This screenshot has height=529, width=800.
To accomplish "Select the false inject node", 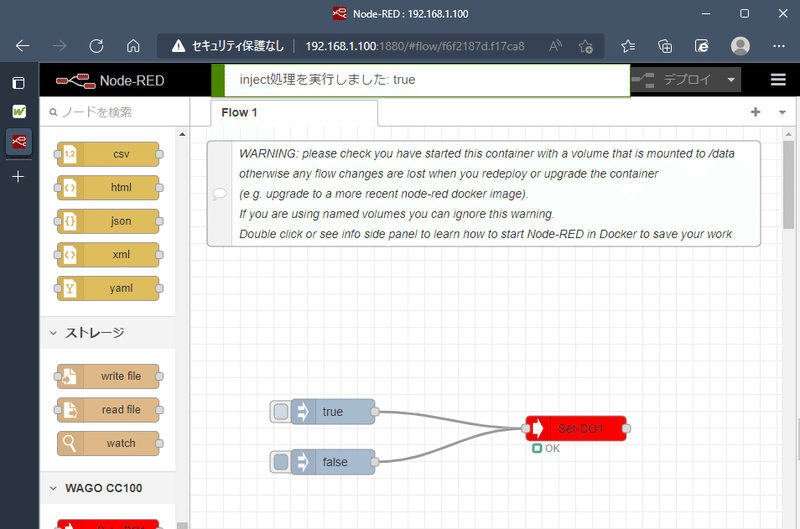I will click(x=333, y=462).
